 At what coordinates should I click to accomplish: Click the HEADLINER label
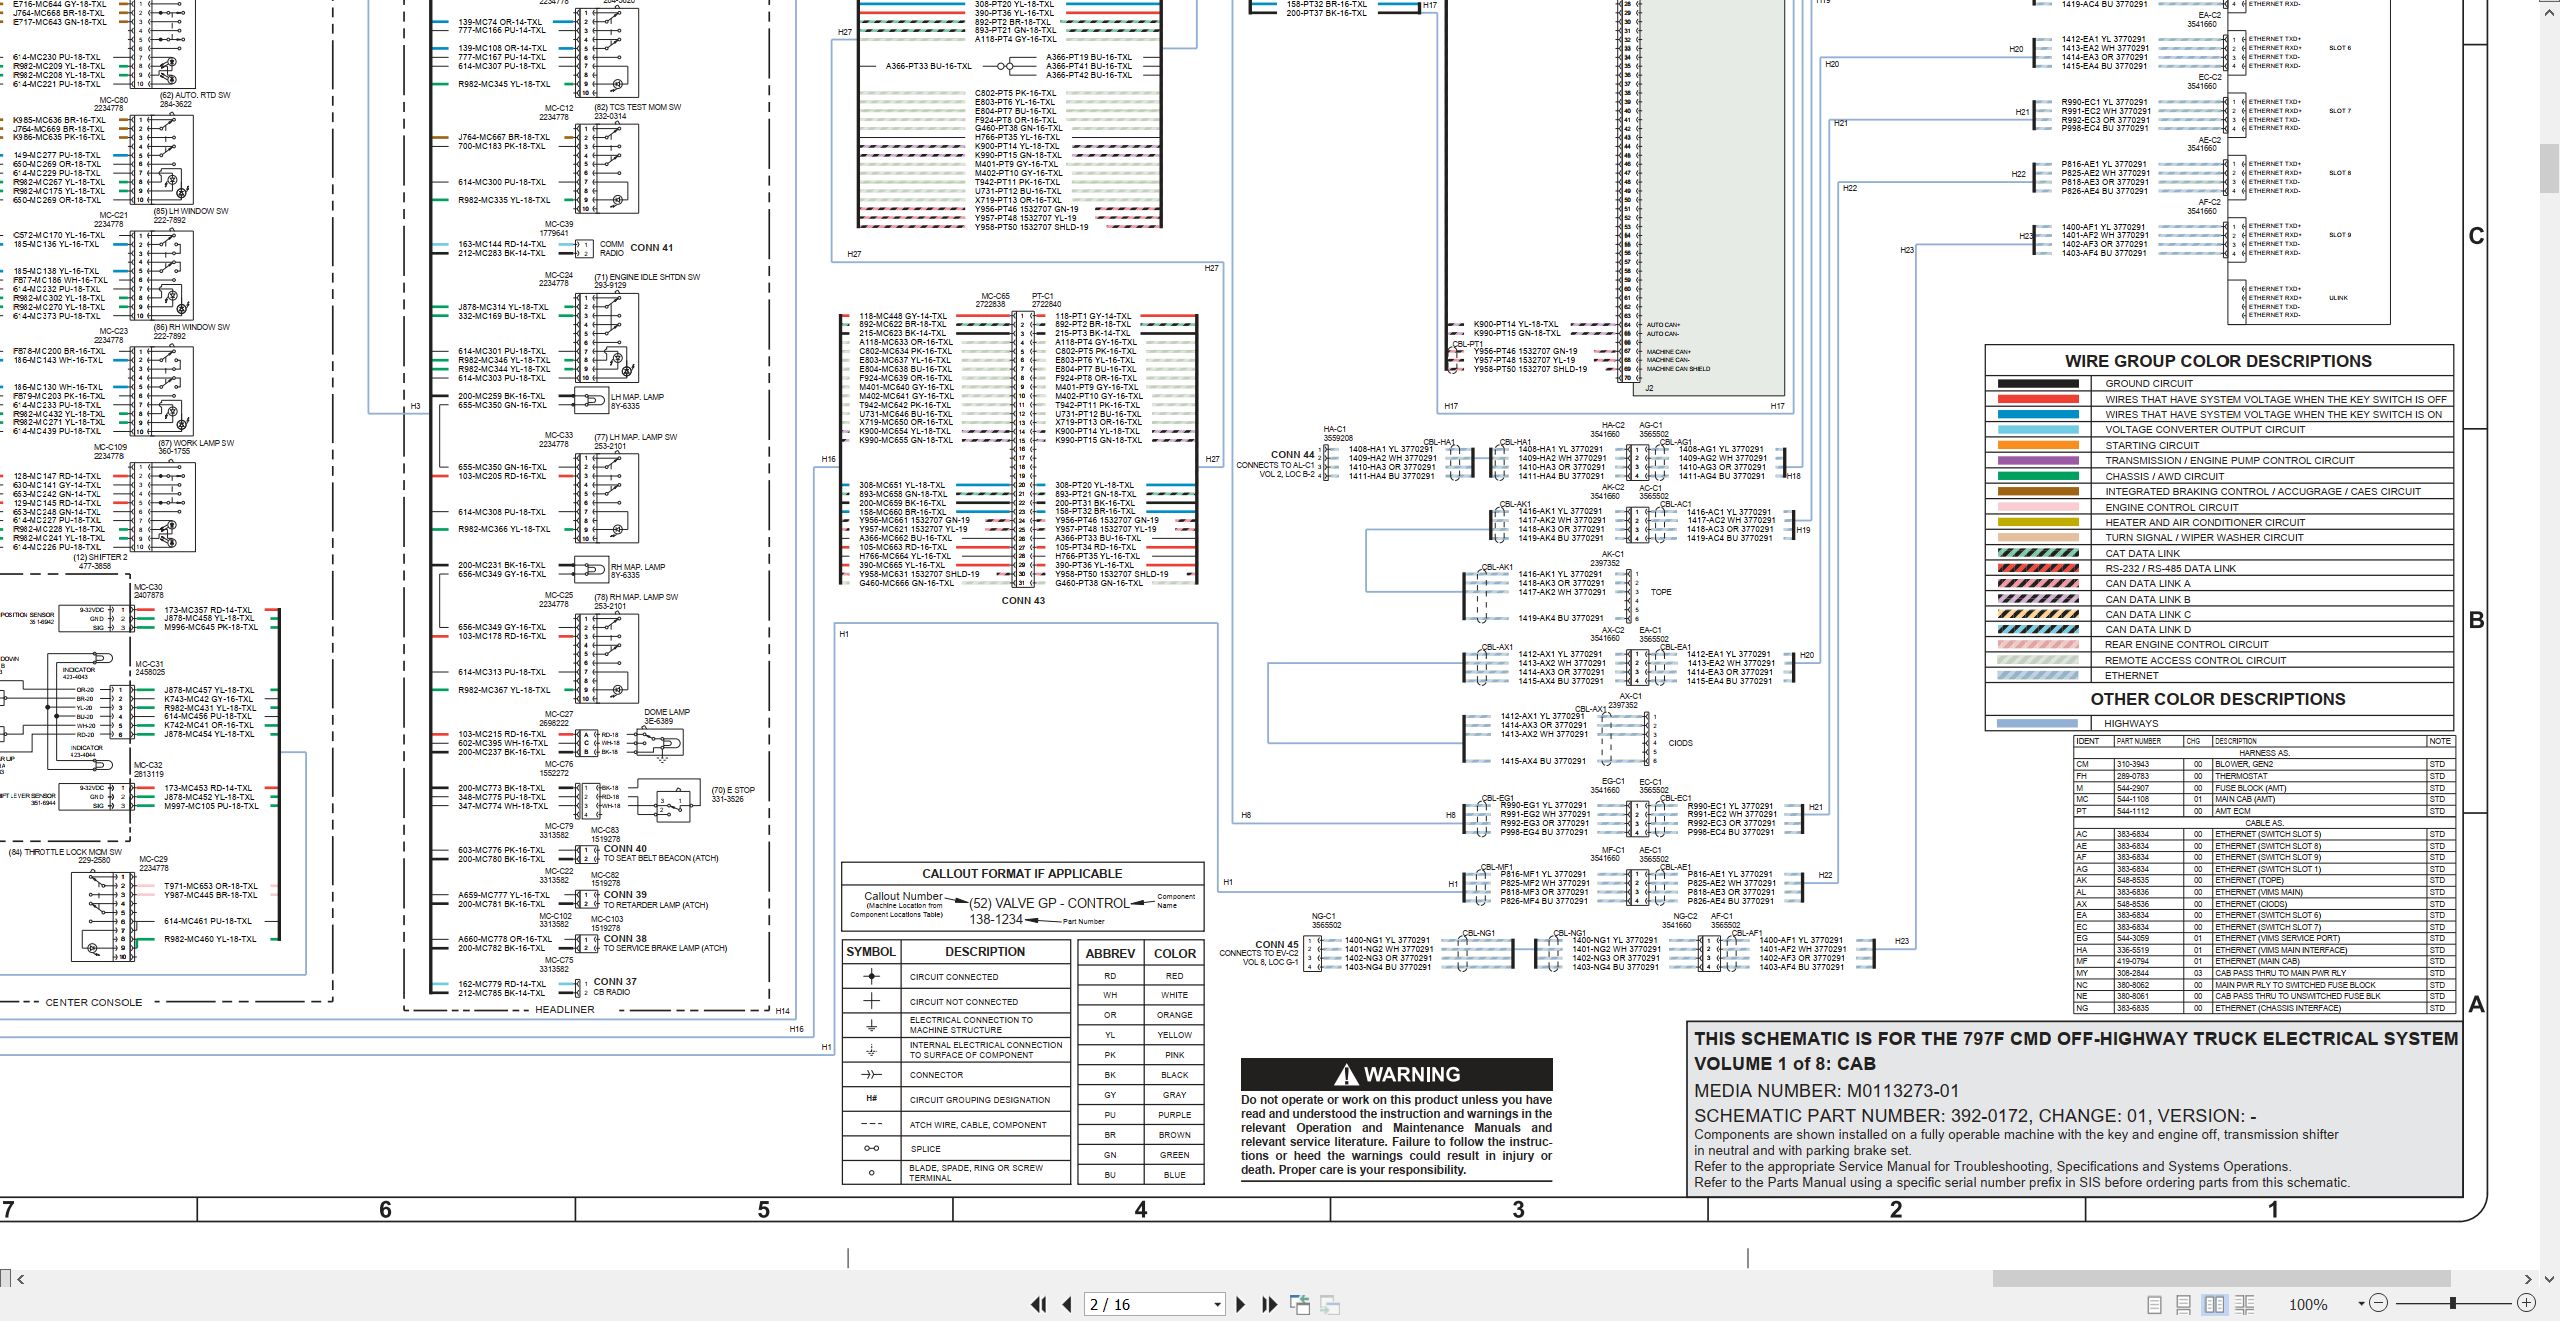tap(564, 1010)
